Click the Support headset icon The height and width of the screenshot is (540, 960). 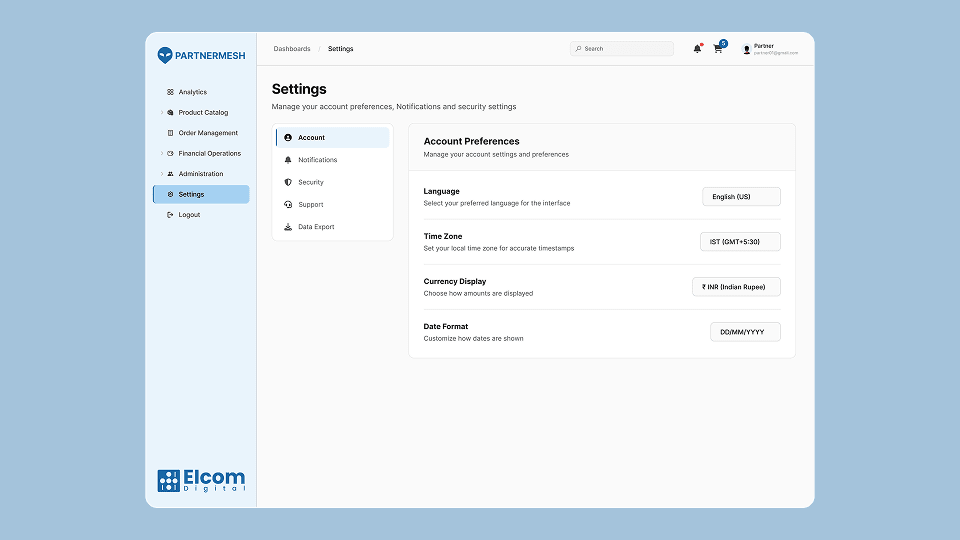click(288, 205)
